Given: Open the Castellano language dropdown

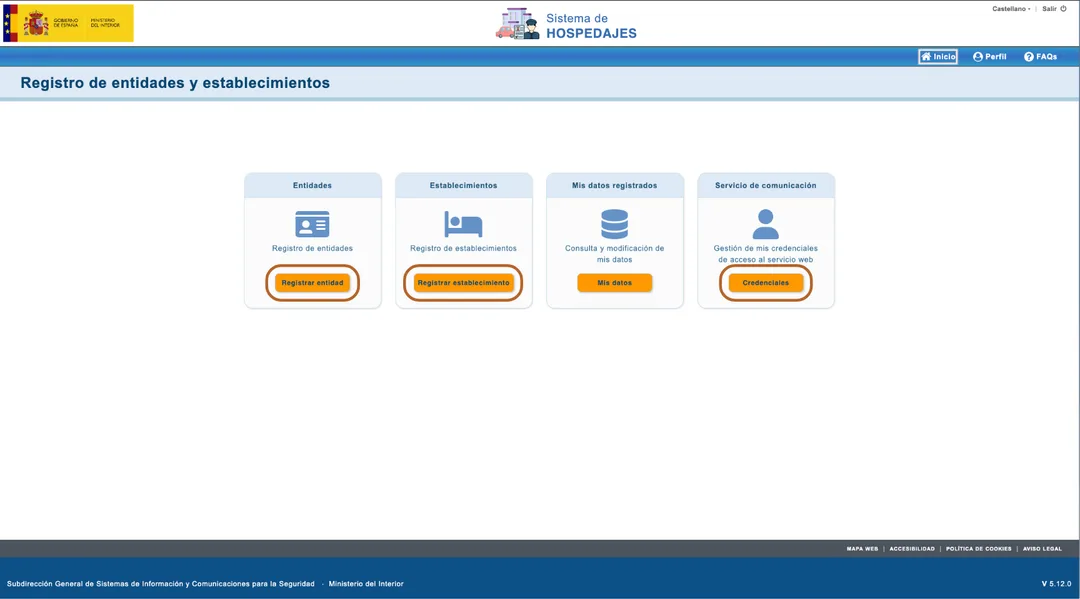Looking at the screenshot, I should (1011, 9).
